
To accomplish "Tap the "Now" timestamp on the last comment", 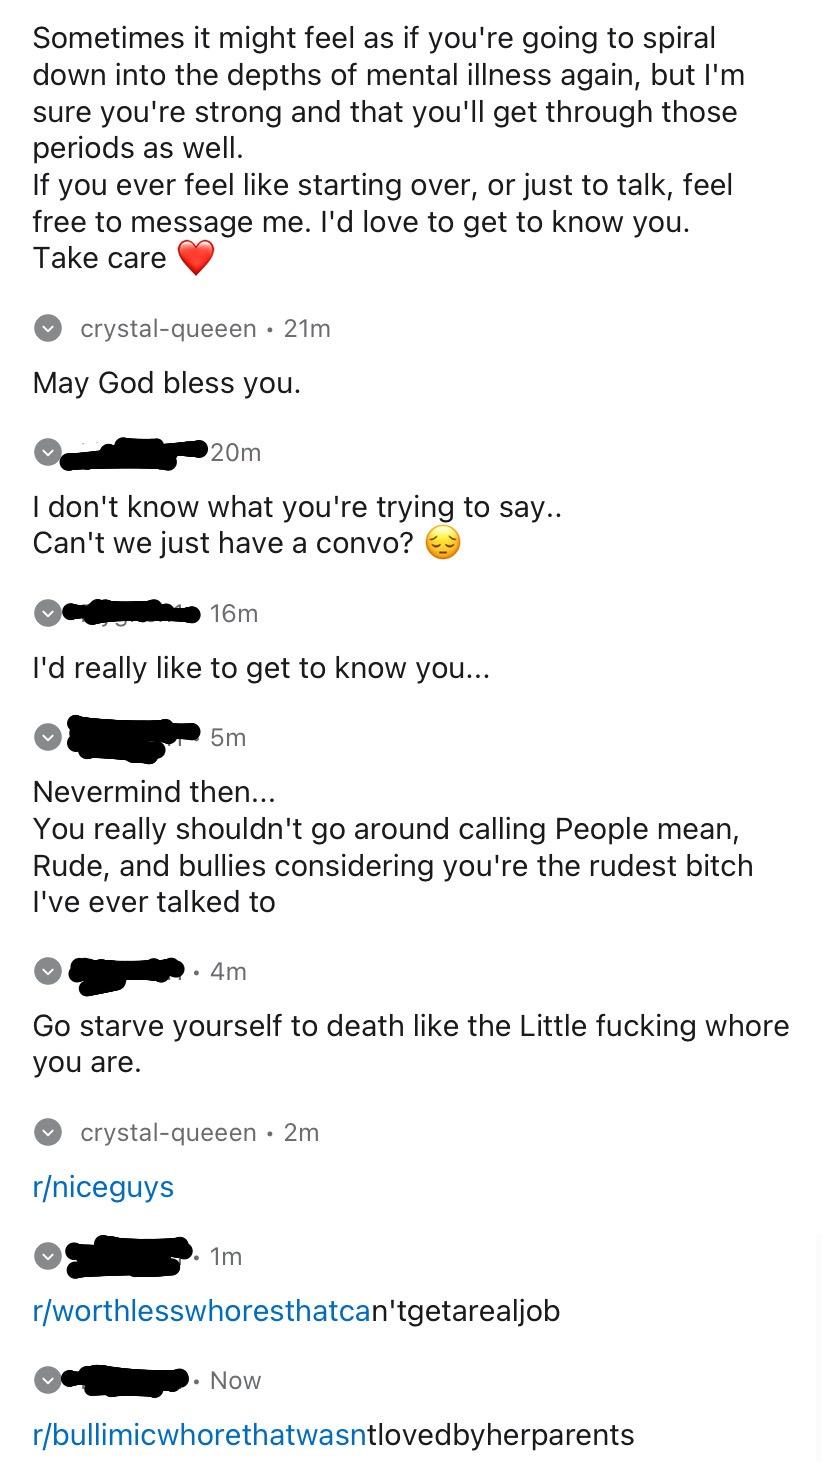I will tap(235, 1380).
